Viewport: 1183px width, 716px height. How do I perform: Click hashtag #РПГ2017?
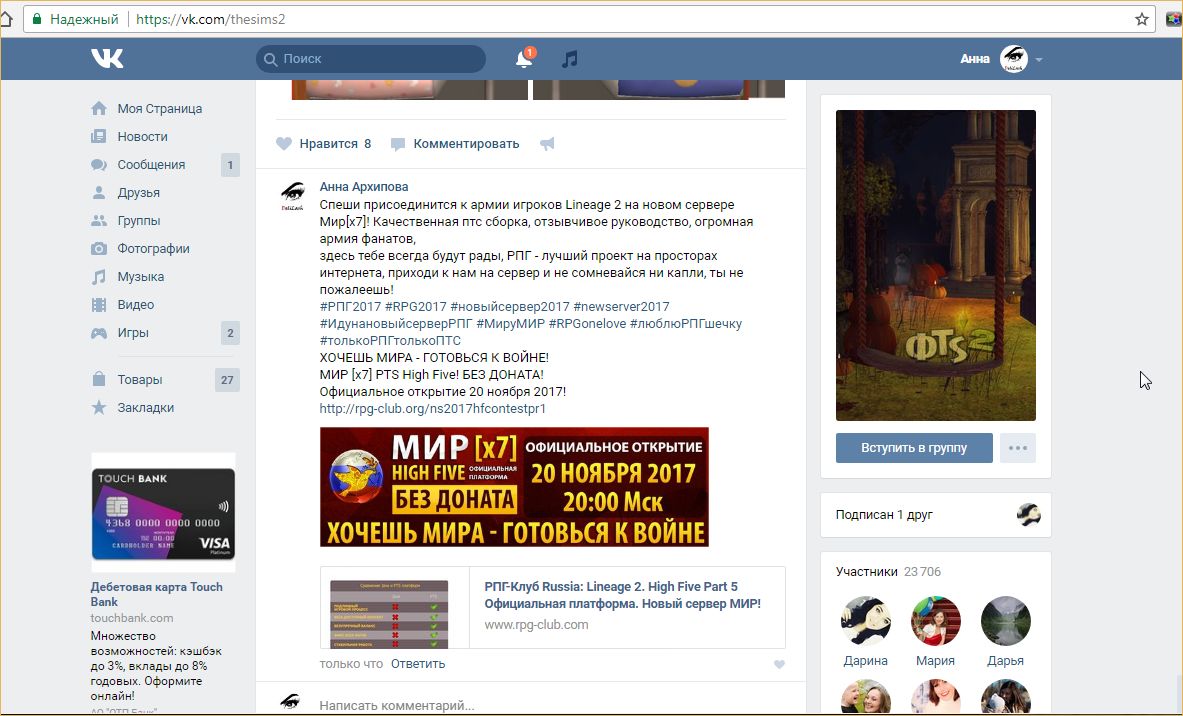coord(350,306)
